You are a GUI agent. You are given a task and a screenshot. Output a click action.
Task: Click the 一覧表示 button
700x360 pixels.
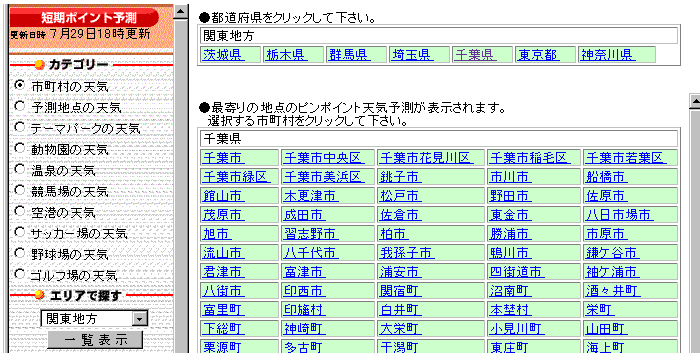point(95,340)
